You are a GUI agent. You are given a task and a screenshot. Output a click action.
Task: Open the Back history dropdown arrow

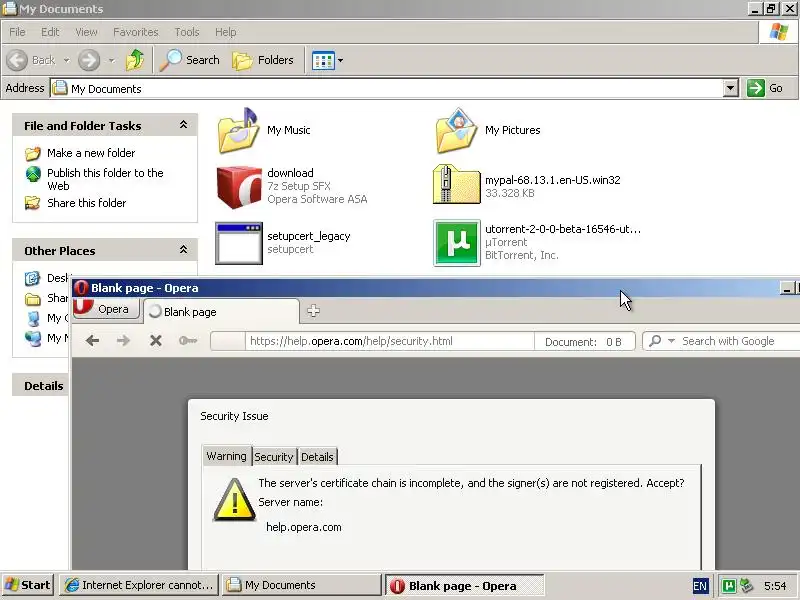[66, 61]
